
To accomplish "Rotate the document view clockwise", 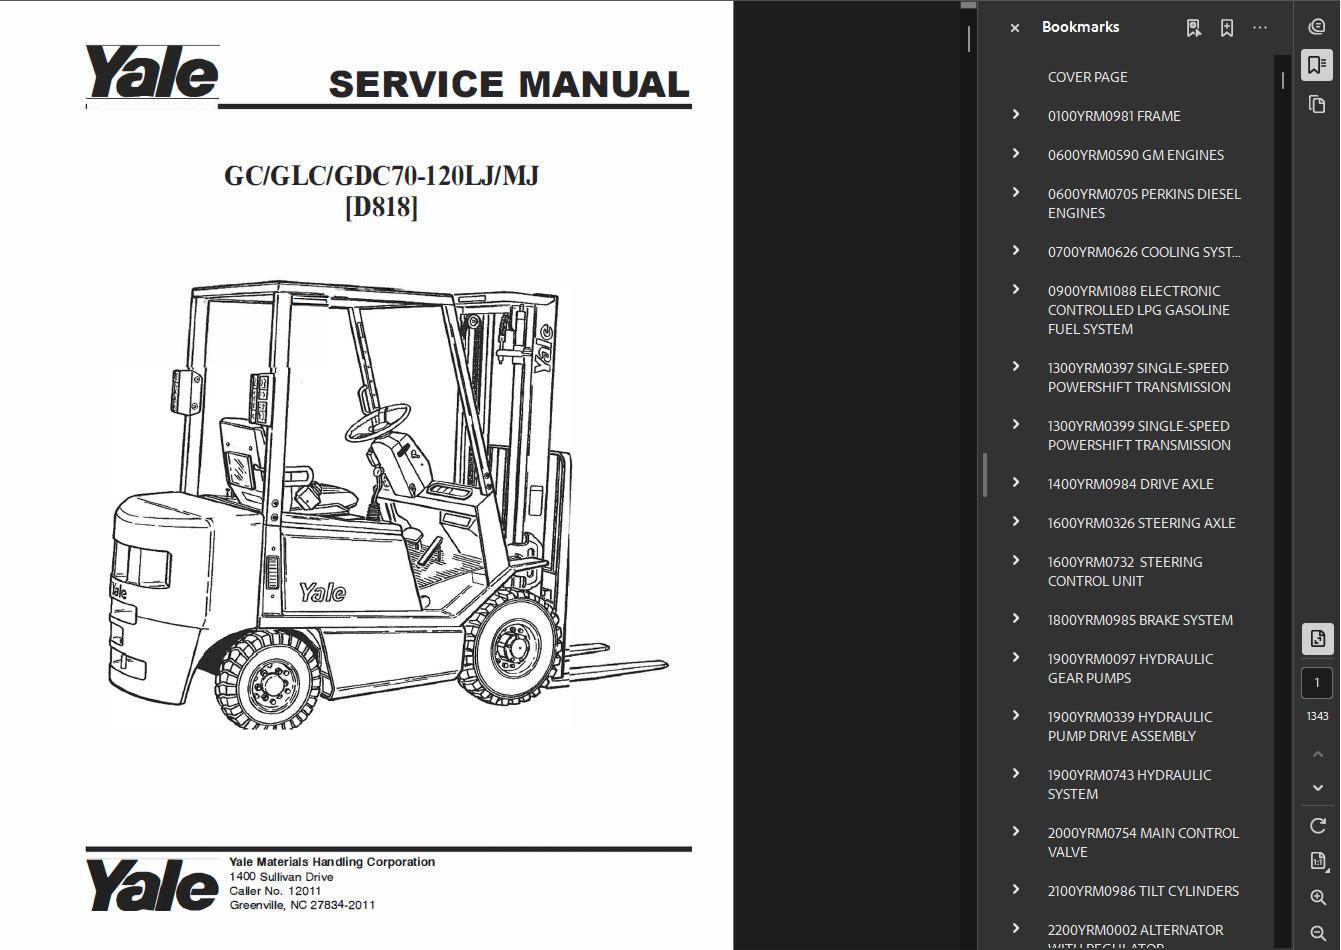I will [1318, 826].
